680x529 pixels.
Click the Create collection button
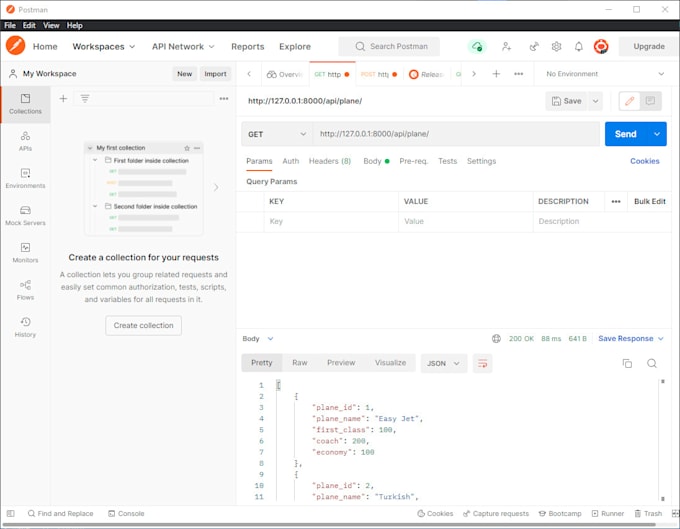[144, 326]
